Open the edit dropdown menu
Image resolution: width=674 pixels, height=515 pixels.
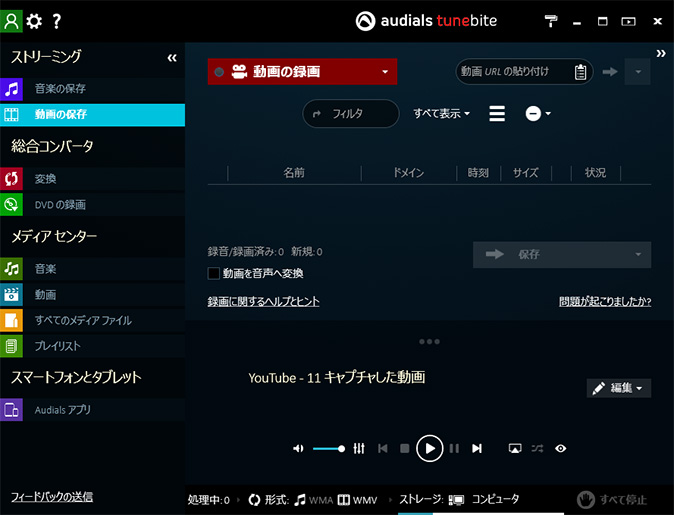(x=619, y=388)
